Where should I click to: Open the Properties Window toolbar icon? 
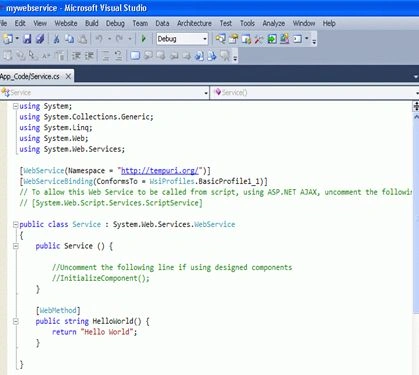click(233, 39)
